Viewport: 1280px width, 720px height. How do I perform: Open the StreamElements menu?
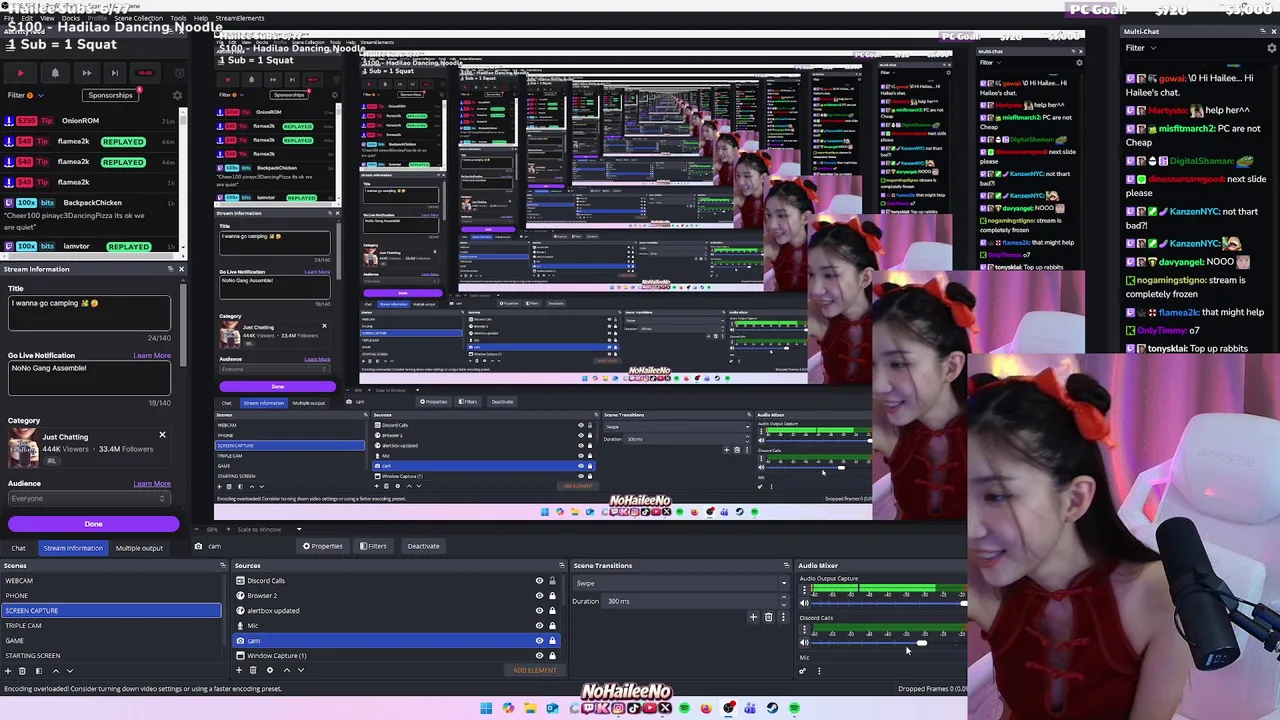pyautogui.click(x=240, y=18)
